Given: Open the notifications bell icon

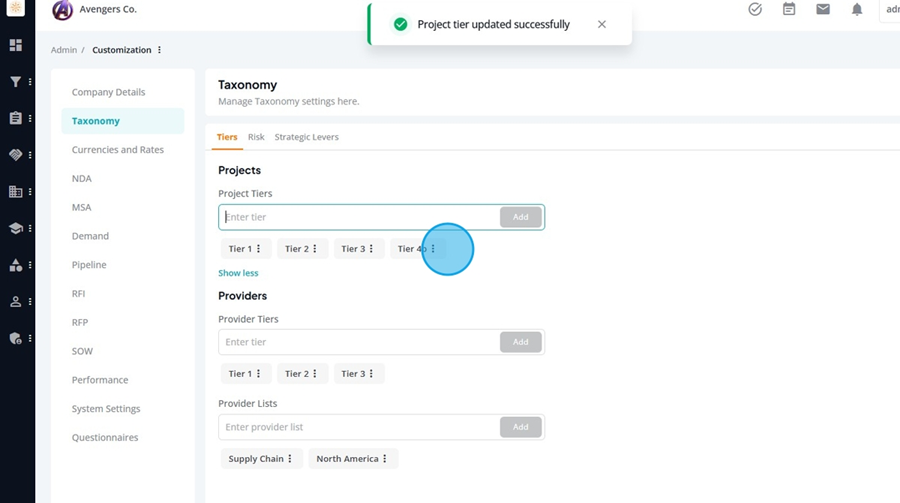Looking at the screenshot, I should 857,9.
